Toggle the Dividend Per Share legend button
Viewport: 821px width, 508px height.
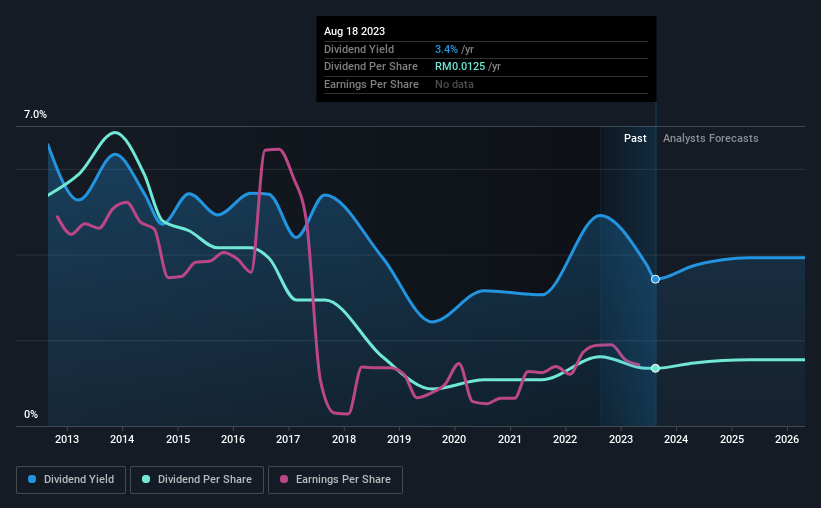(197, 479)
